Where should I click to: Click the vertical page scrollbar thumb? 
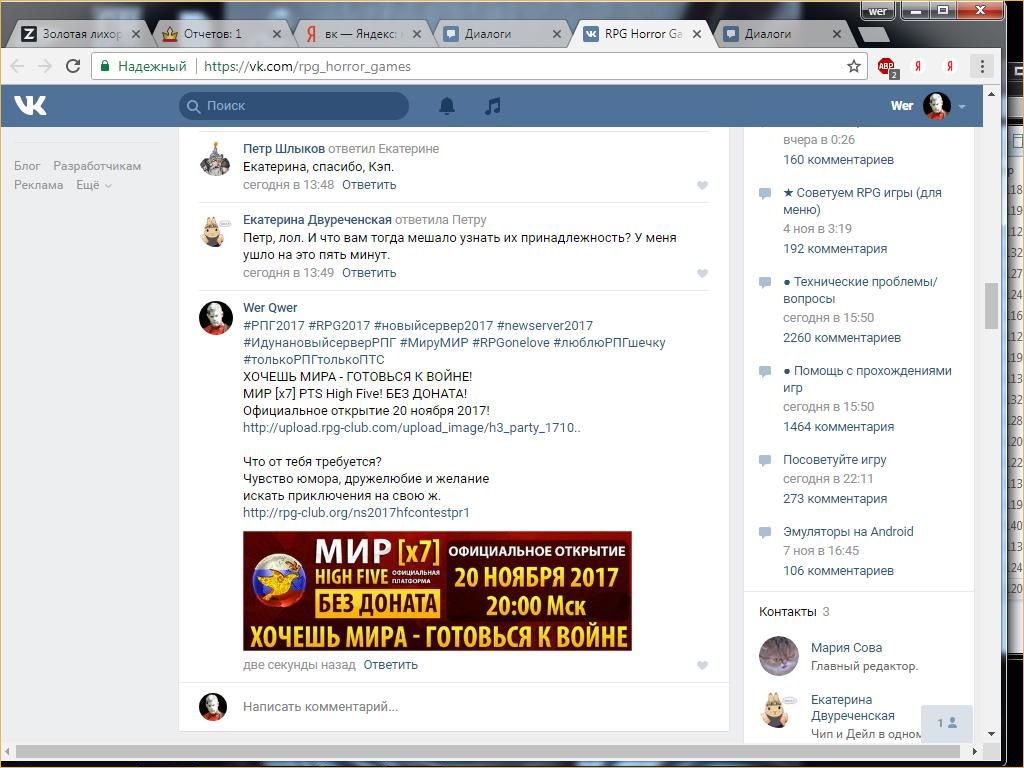click(991, 306)
